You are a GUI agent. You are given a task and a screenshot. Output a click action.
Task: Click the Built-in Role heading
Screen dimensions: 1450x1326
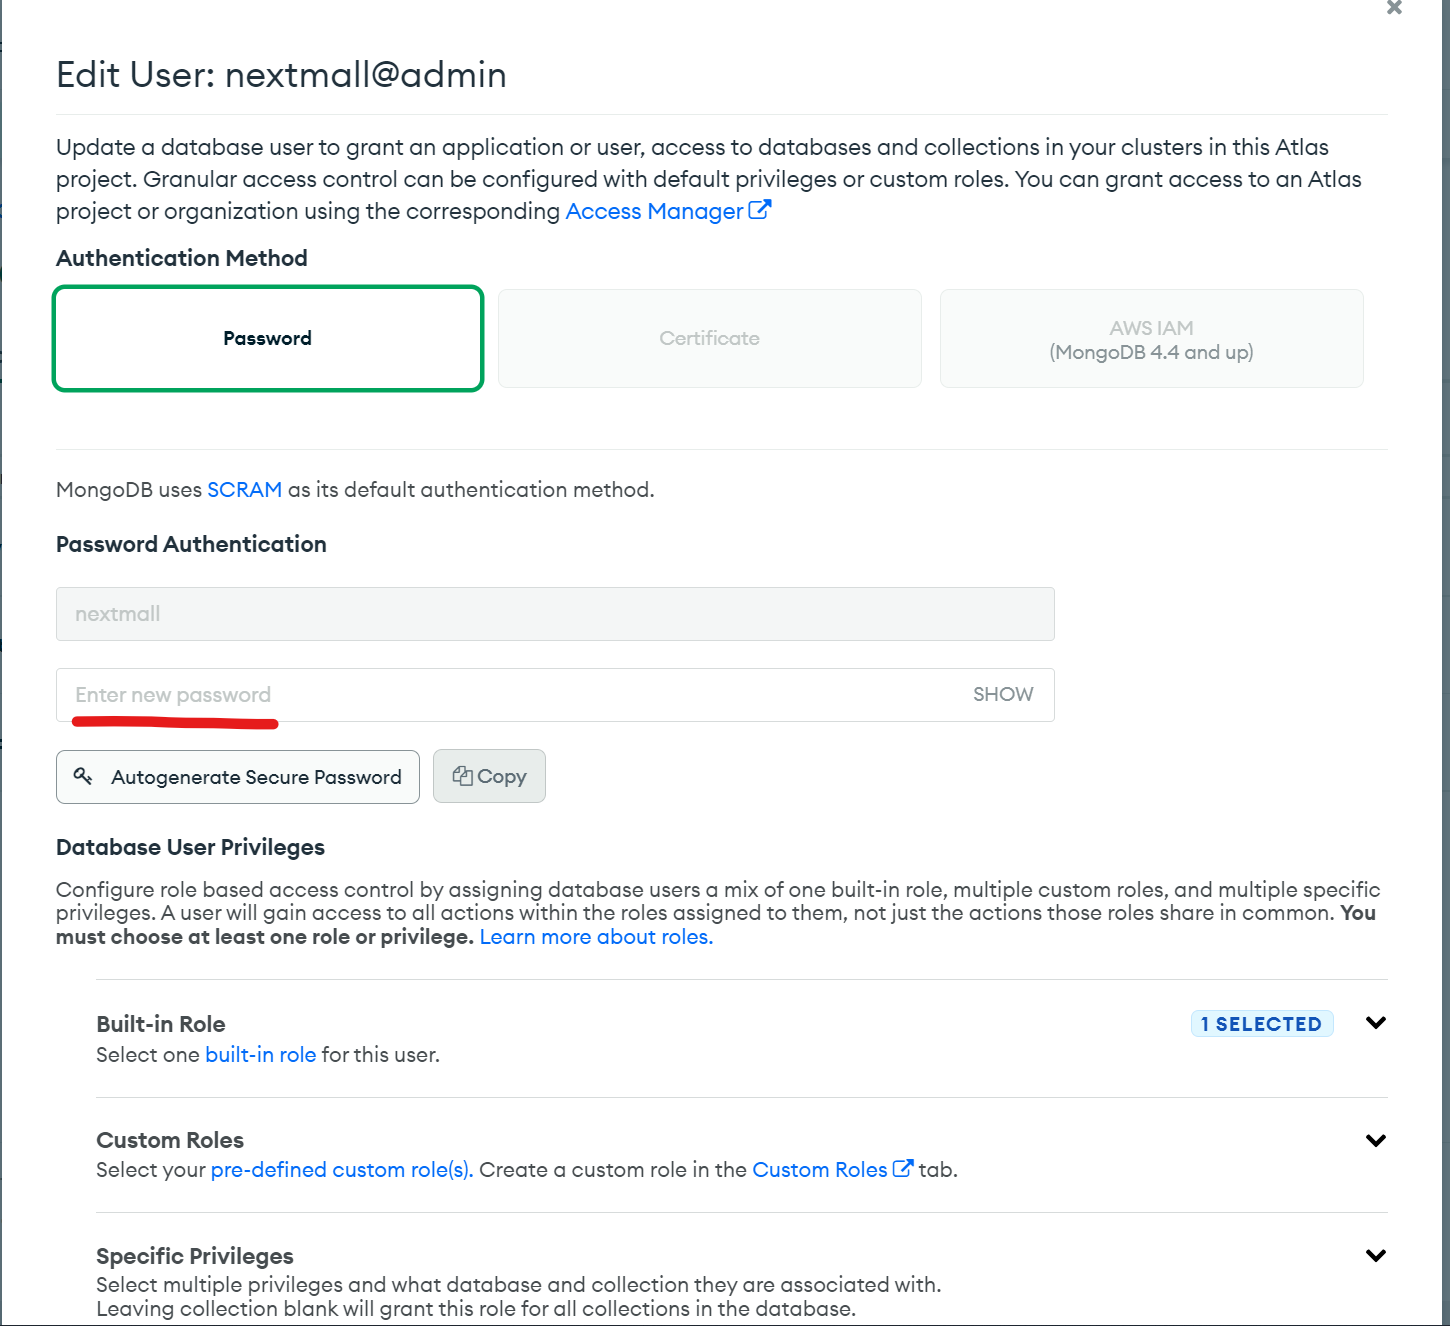click(x=161, y=1024)
